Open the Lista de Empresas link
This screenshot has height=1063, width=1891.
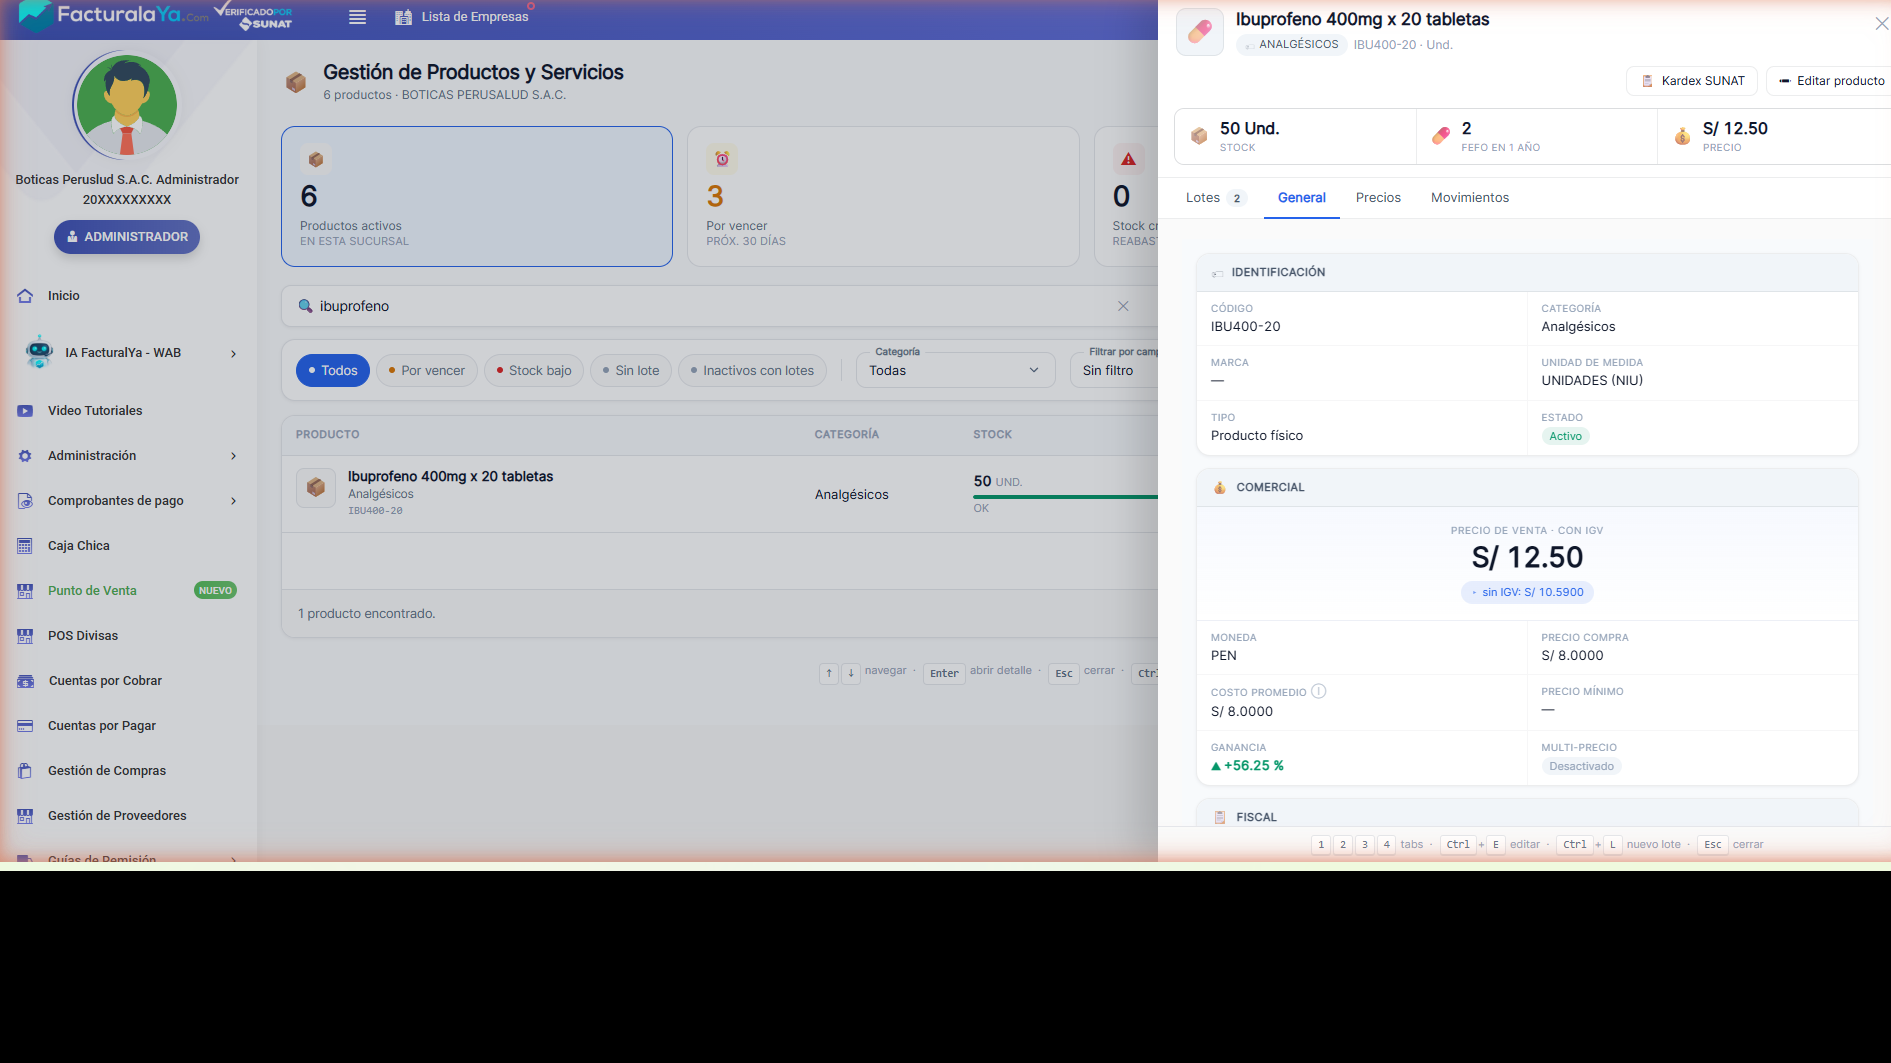[475, 17]
